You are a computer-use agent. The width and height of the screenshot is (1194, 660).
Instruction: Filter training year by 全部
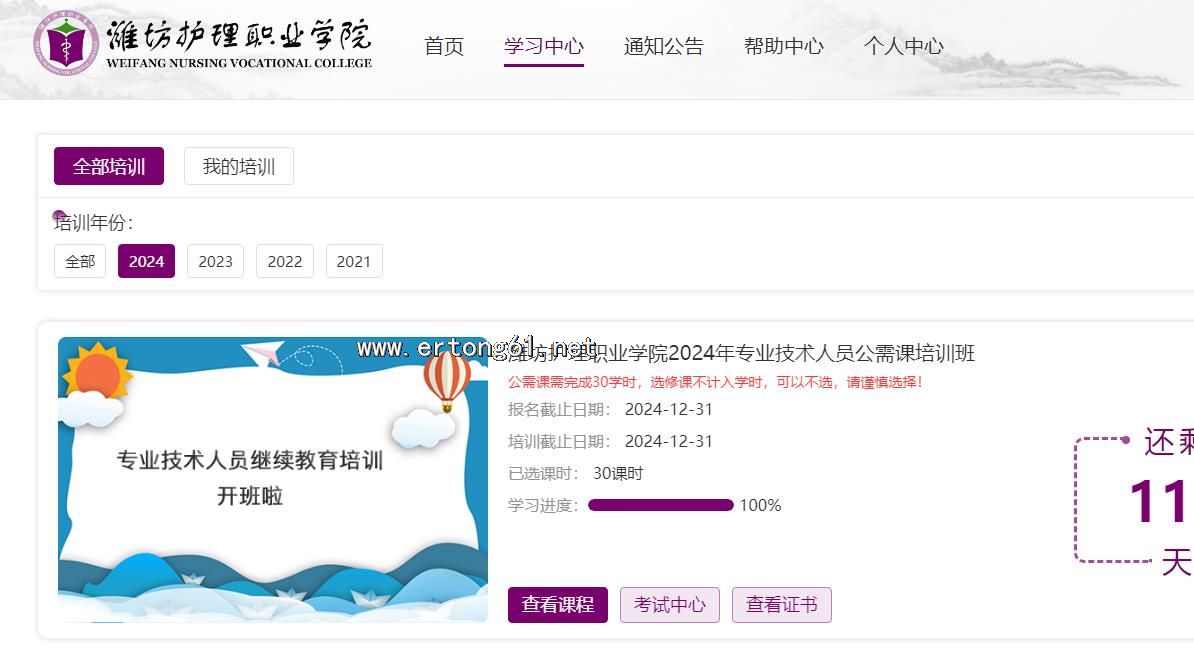[x=80, y=261]
